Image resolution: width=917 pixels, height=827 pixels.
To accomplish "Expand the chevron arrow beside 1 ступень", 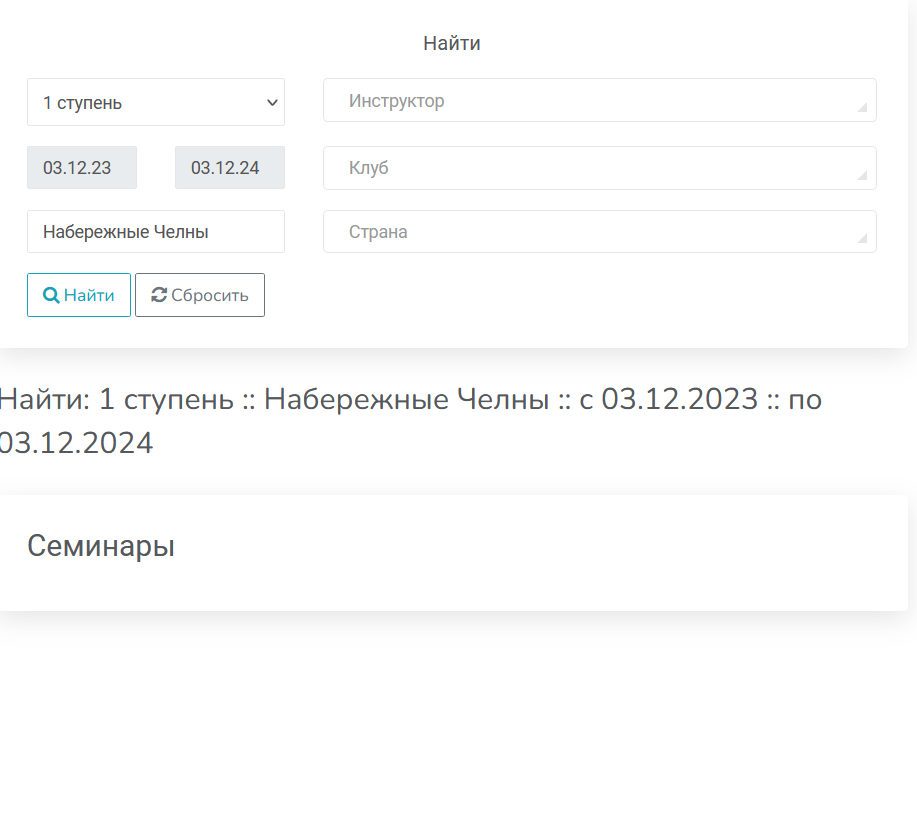I will [271, 102].
